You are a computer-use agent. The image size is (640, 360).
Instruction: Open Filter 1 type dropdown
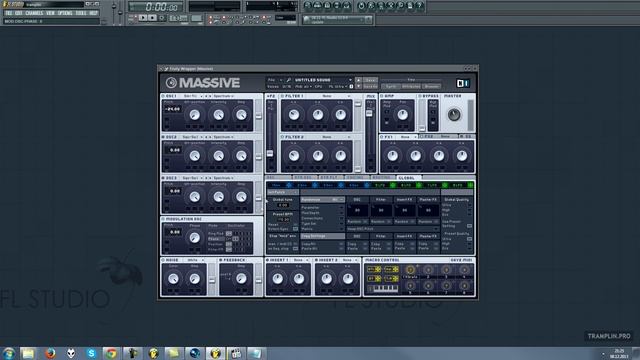tap(335, 96)
